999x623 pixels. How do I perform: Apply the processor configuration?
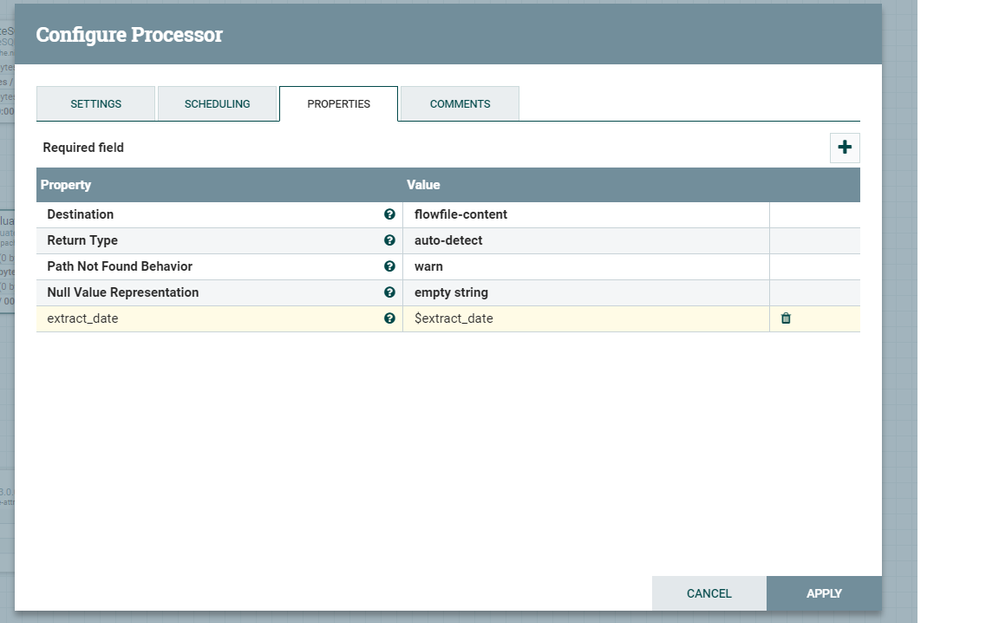[824, 594]
